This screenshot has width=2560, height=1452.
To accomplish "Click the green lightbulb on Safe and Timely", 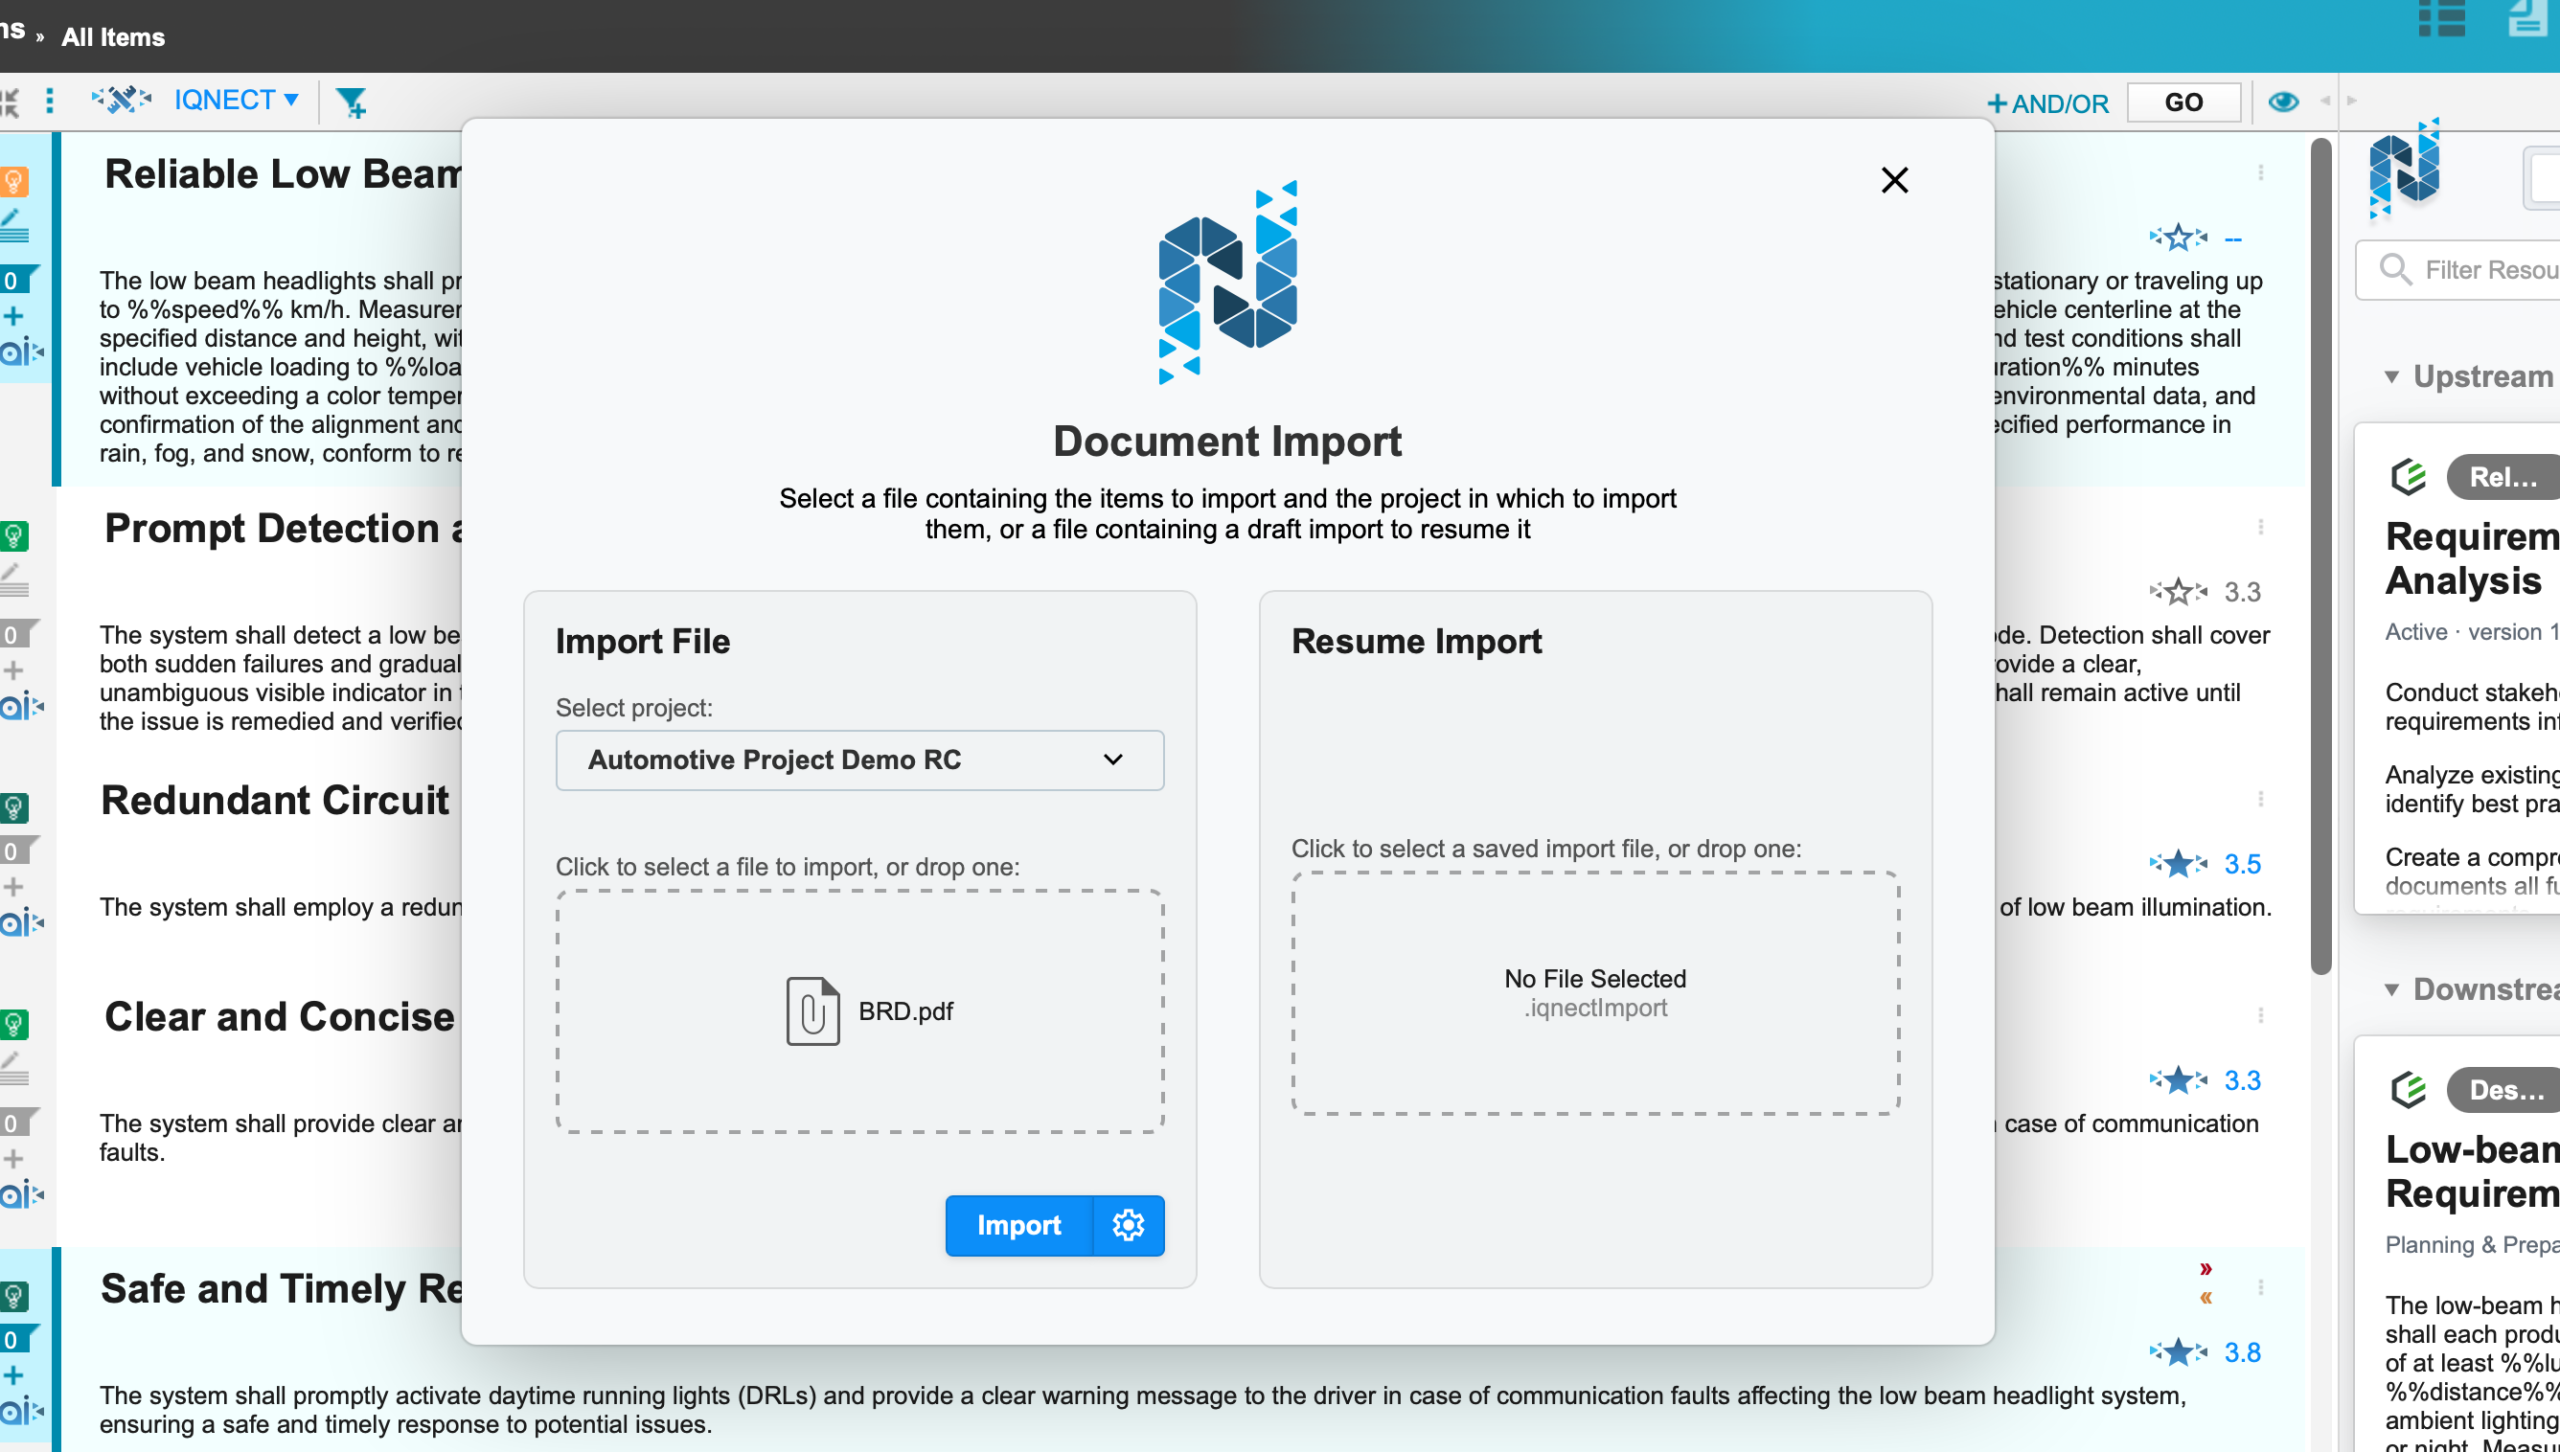I will tap(14, 1297).
